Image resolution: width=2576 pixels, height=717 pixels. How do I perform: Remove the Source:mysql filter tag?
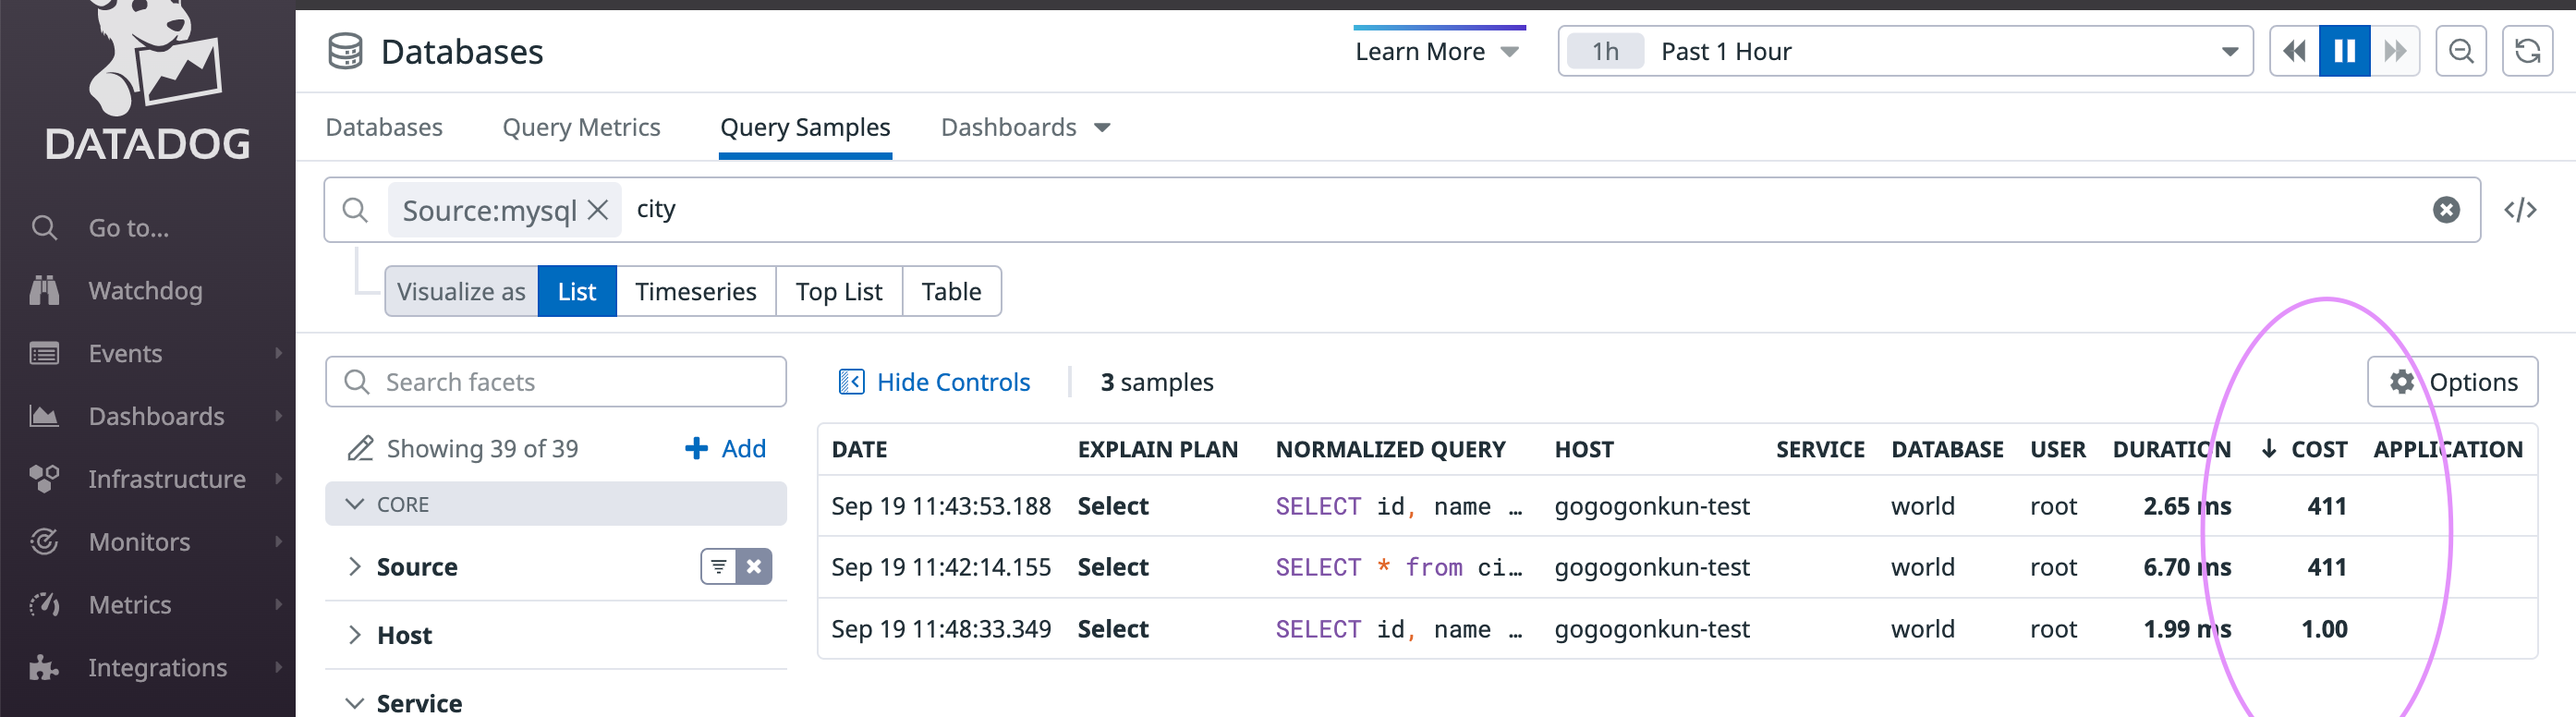coord(598,210)
